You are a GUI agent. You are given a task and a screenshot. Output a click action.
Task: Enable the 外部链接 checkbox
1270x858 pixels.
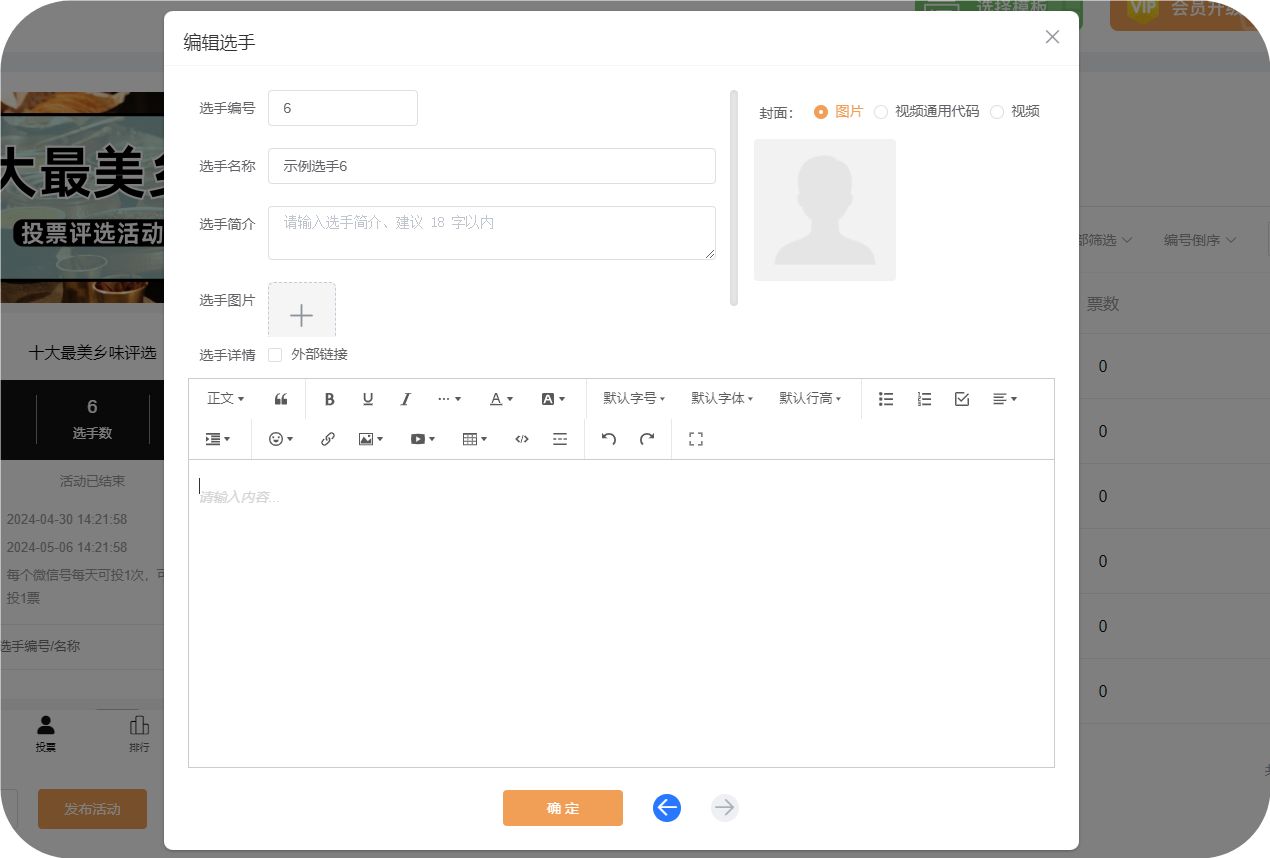(275, 355)
